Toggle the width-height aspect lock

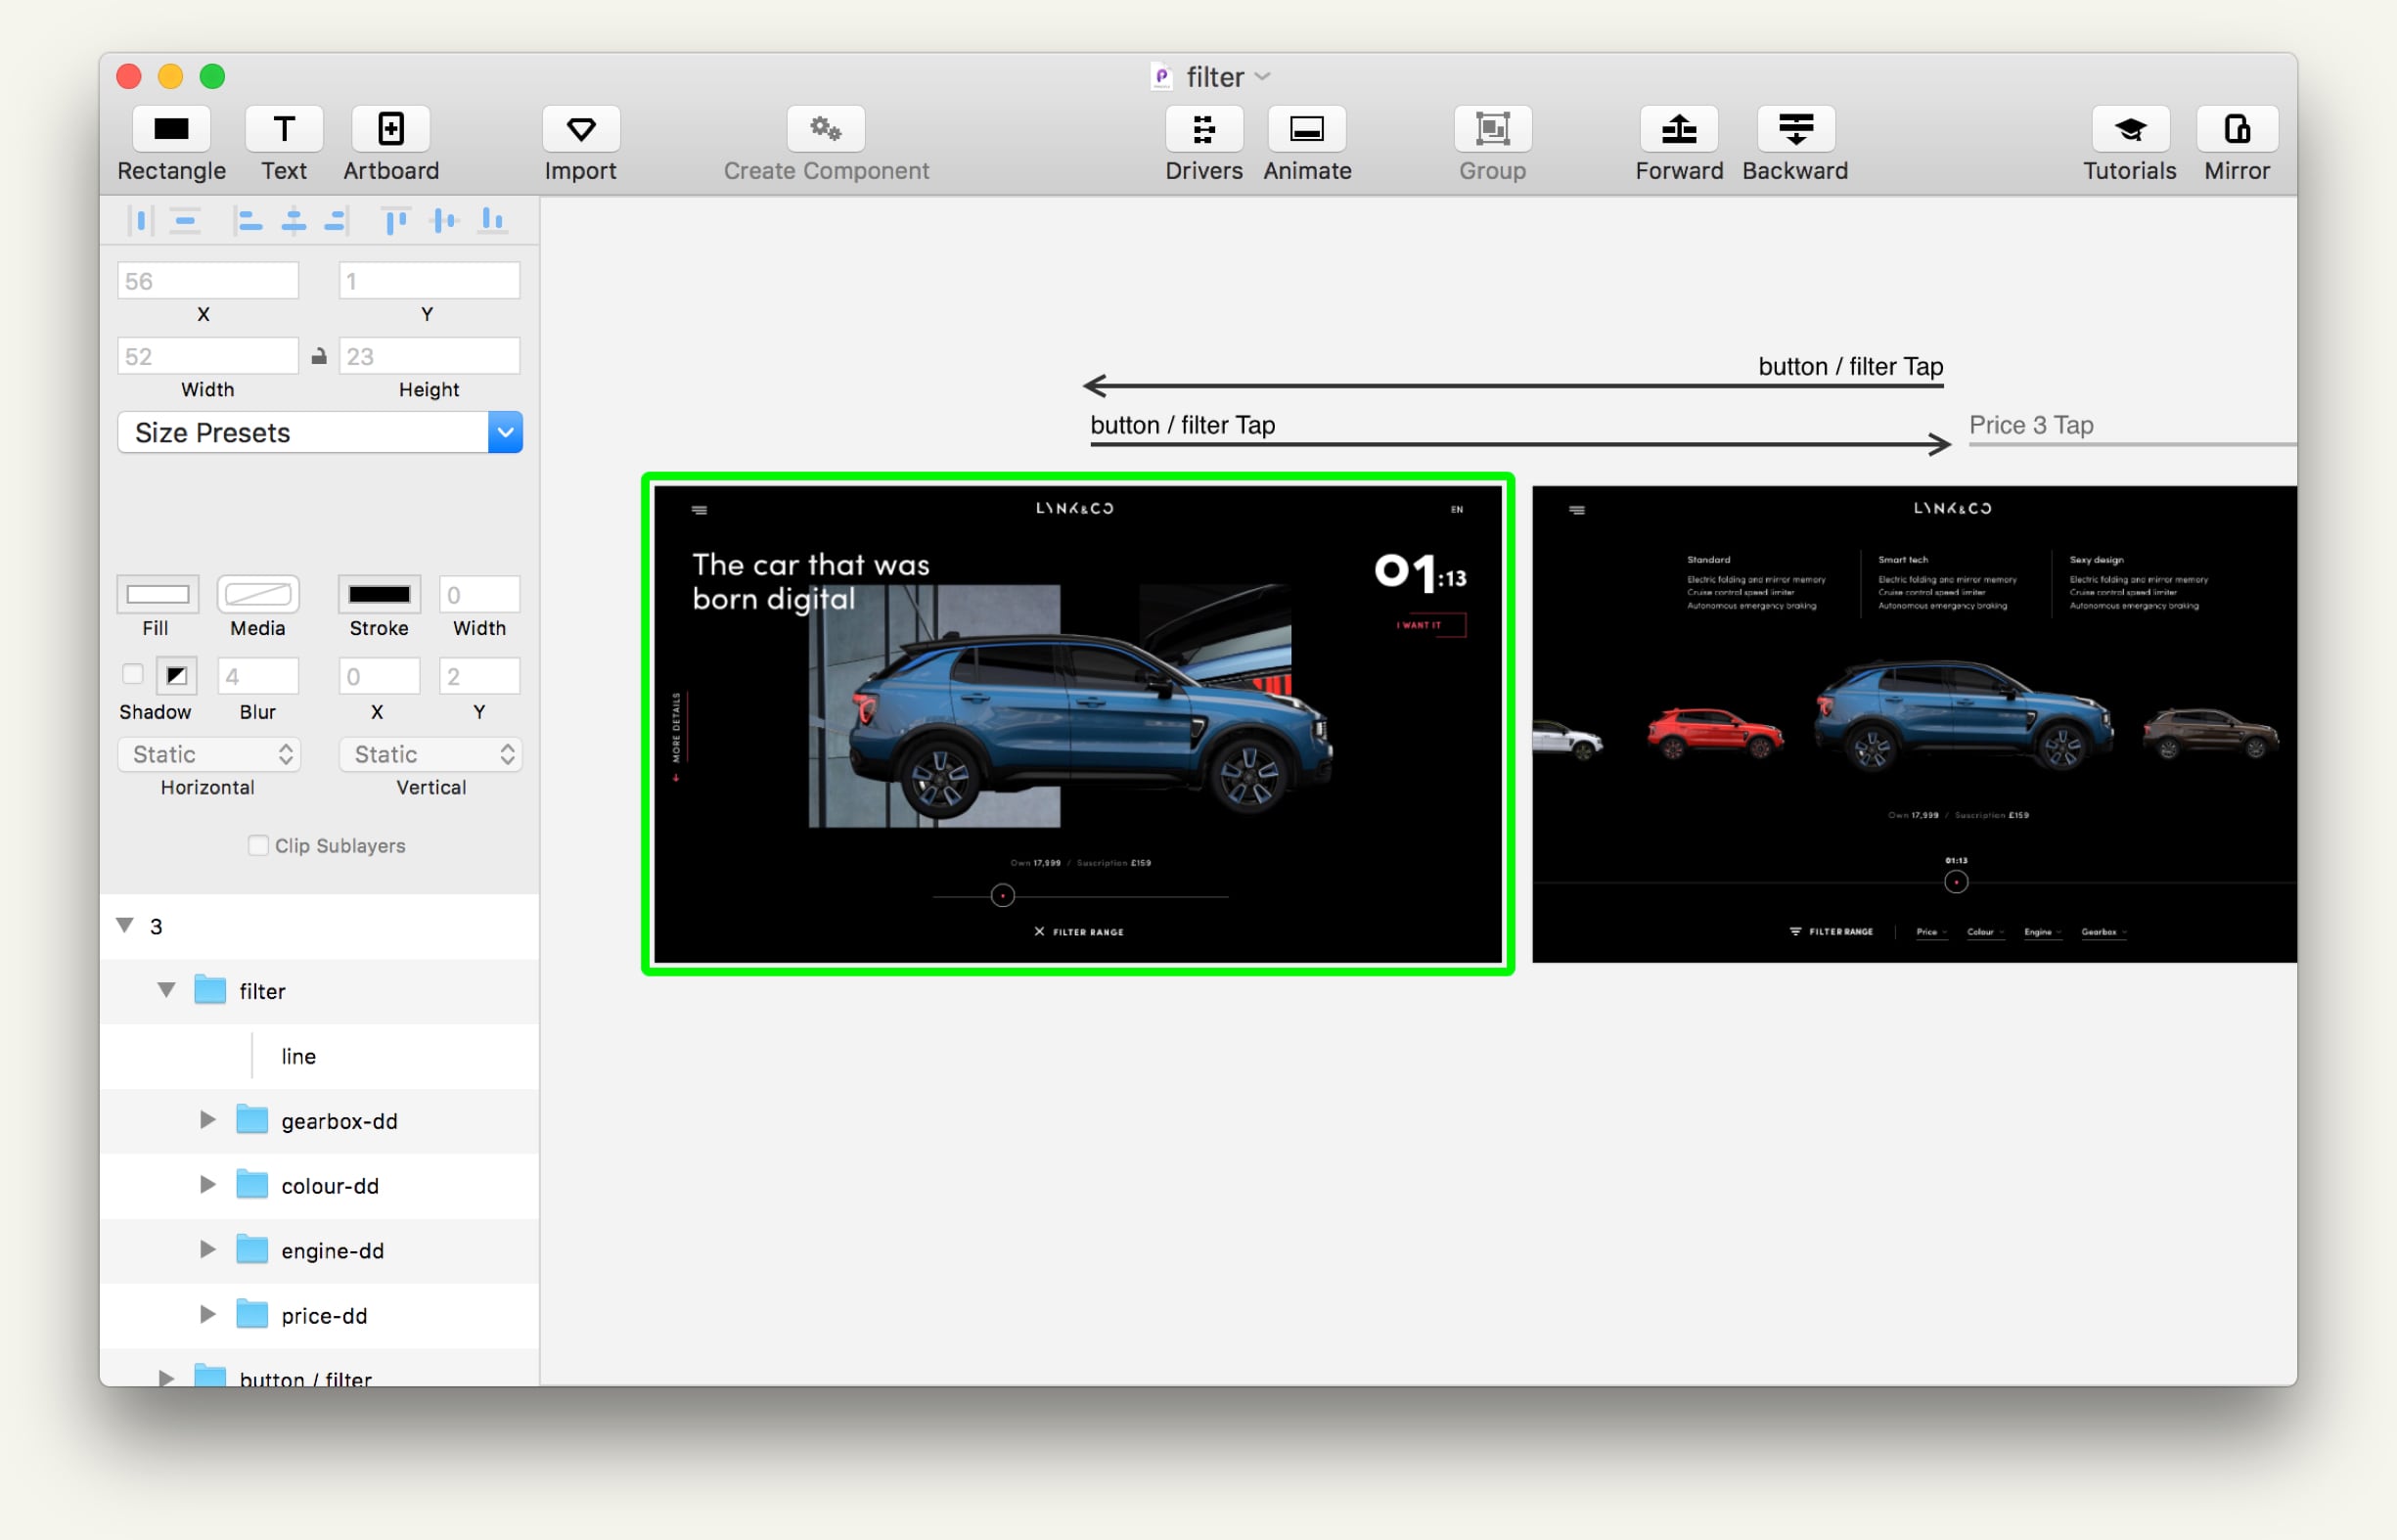[x=319, y=356]
